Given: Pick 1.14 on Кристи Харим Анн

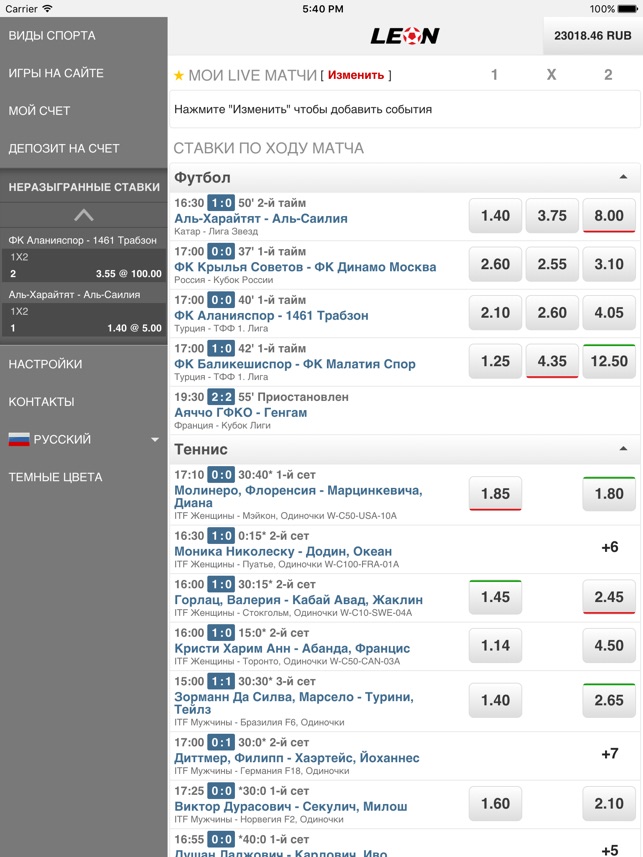Looking at the screenshot, I should [x=495, y=645].
